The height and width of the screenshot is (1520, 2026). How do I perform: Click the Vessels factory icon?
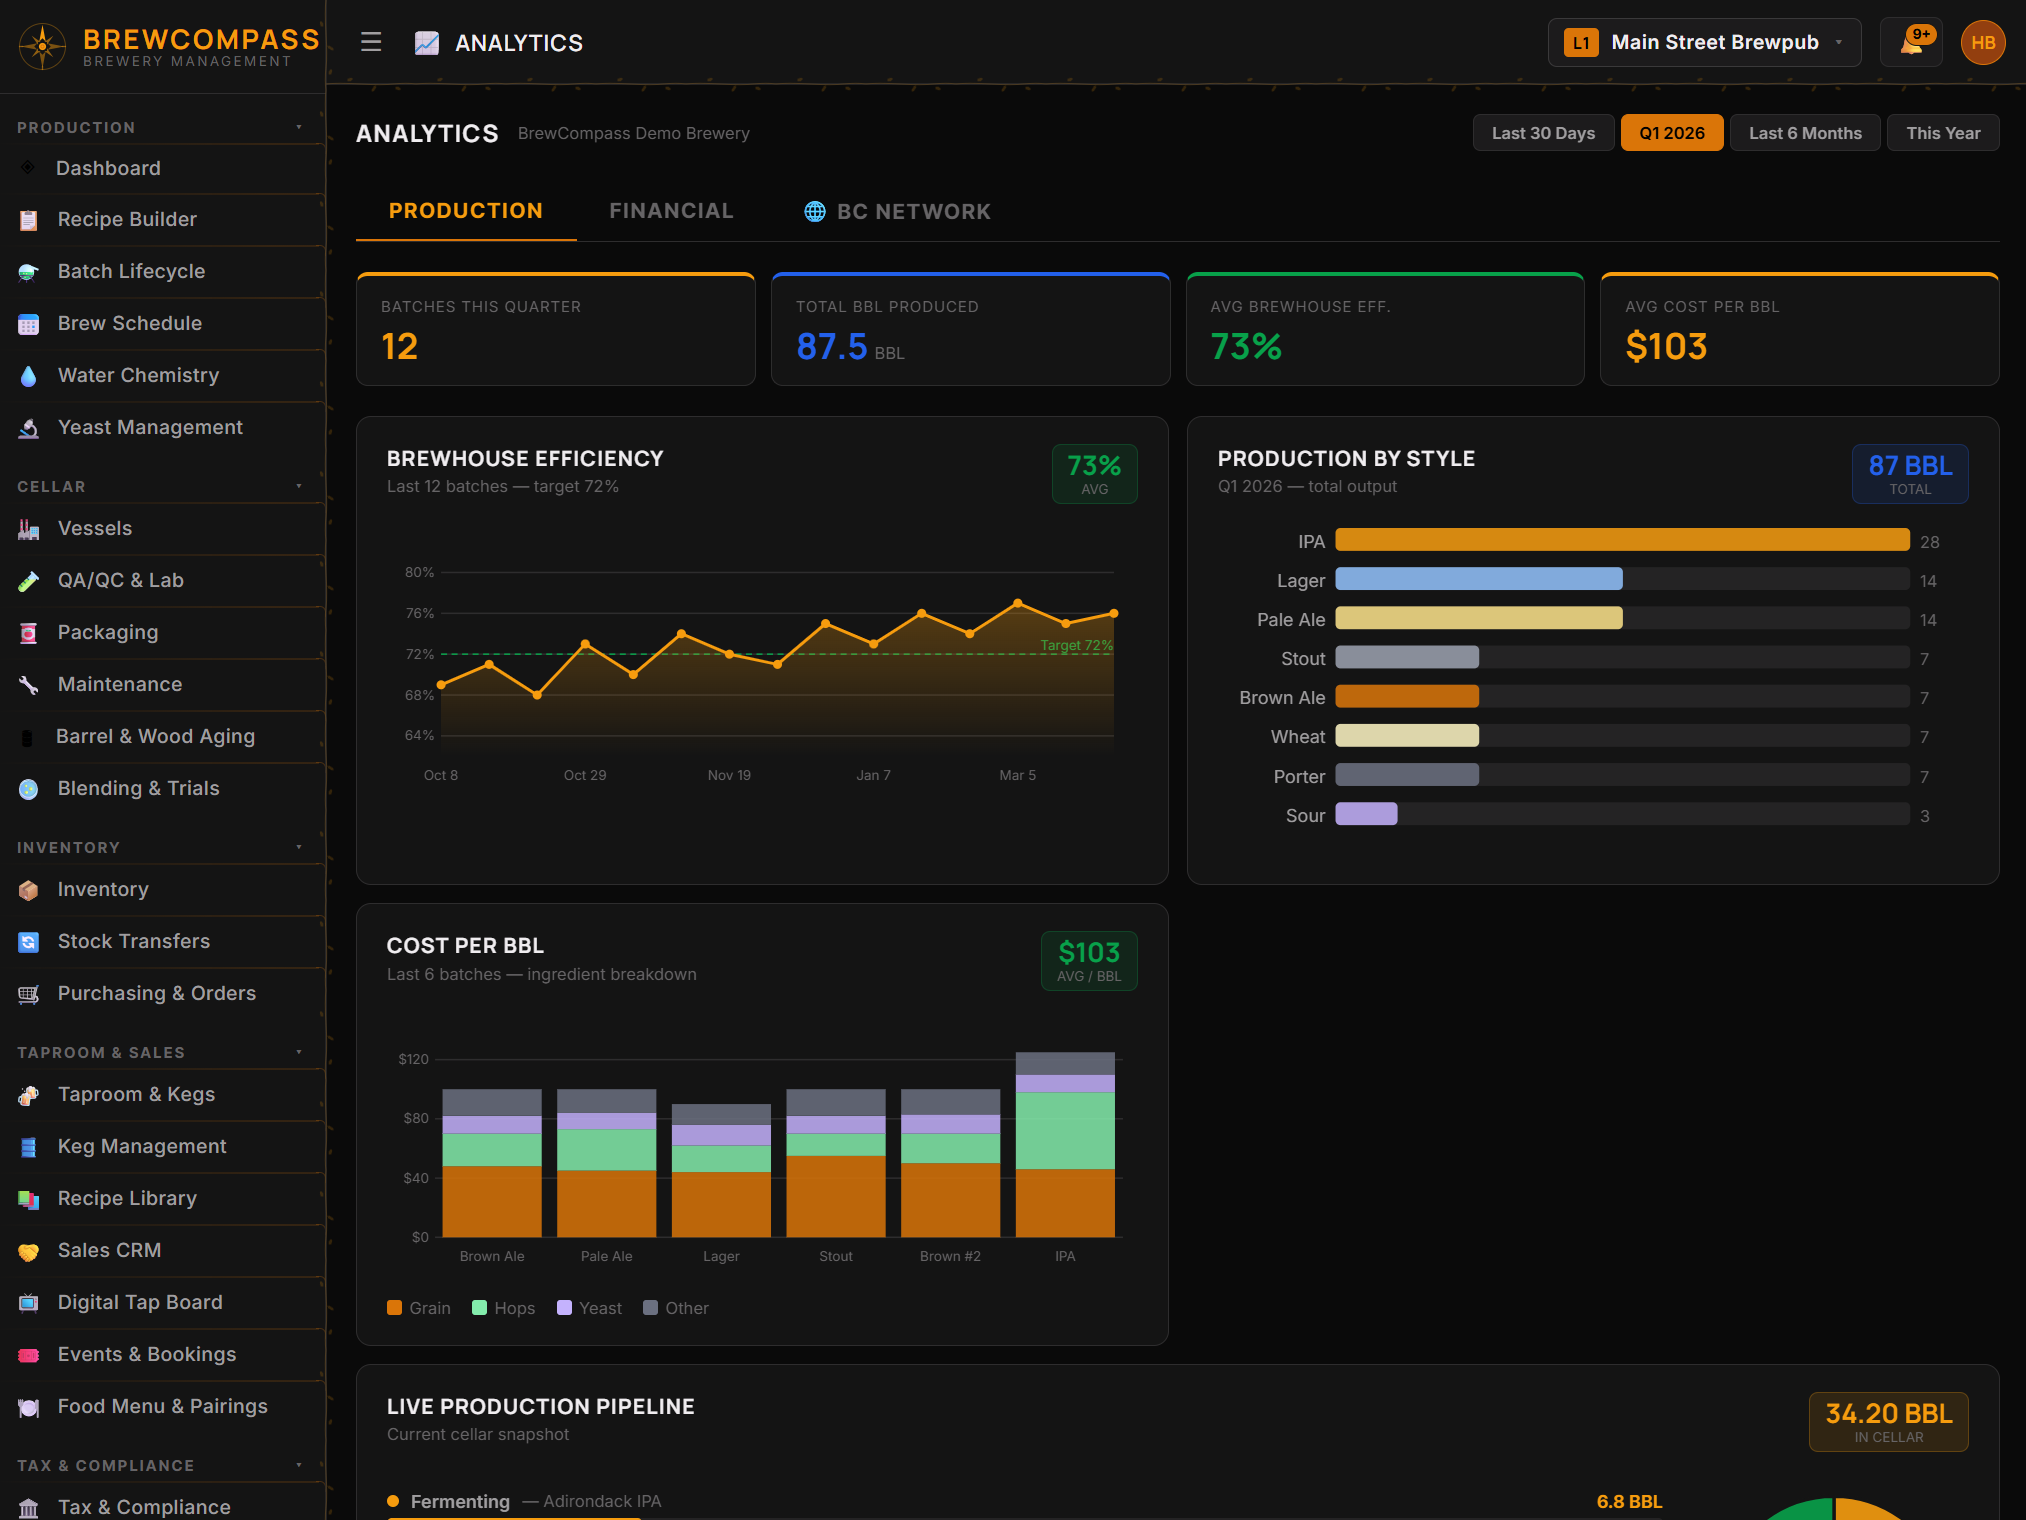point(29,529)
